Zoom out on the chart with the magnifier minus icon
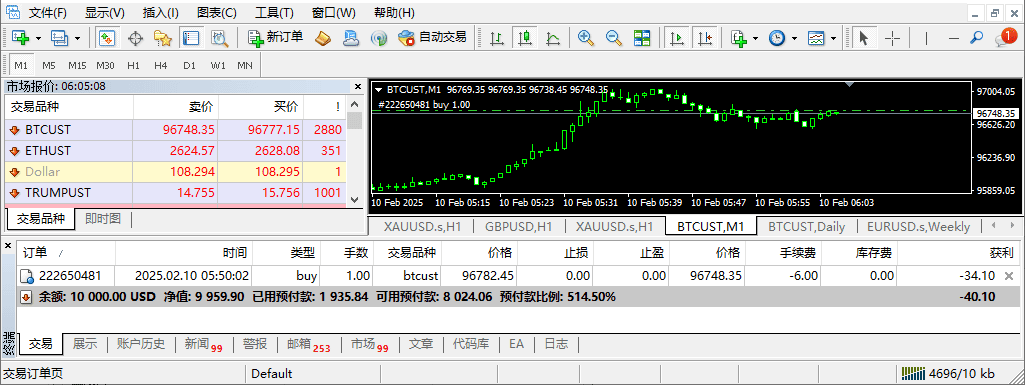Screen dimensions: 1025x385 614,38
